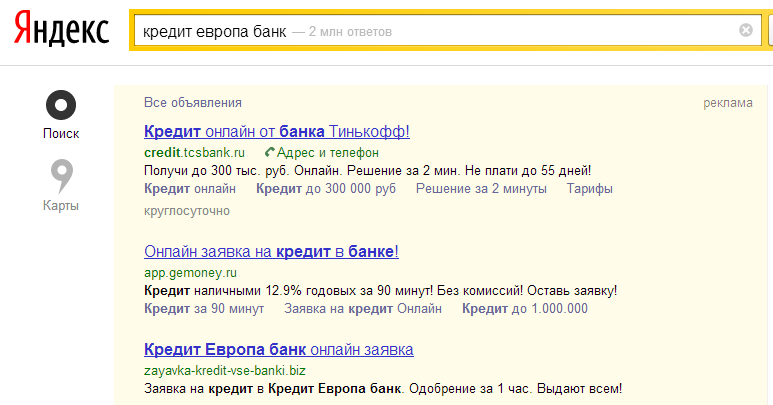Open the Кредит за 90 минут sitelink
The width and height of the screenshot is (773, 405).
coord(204,309)
